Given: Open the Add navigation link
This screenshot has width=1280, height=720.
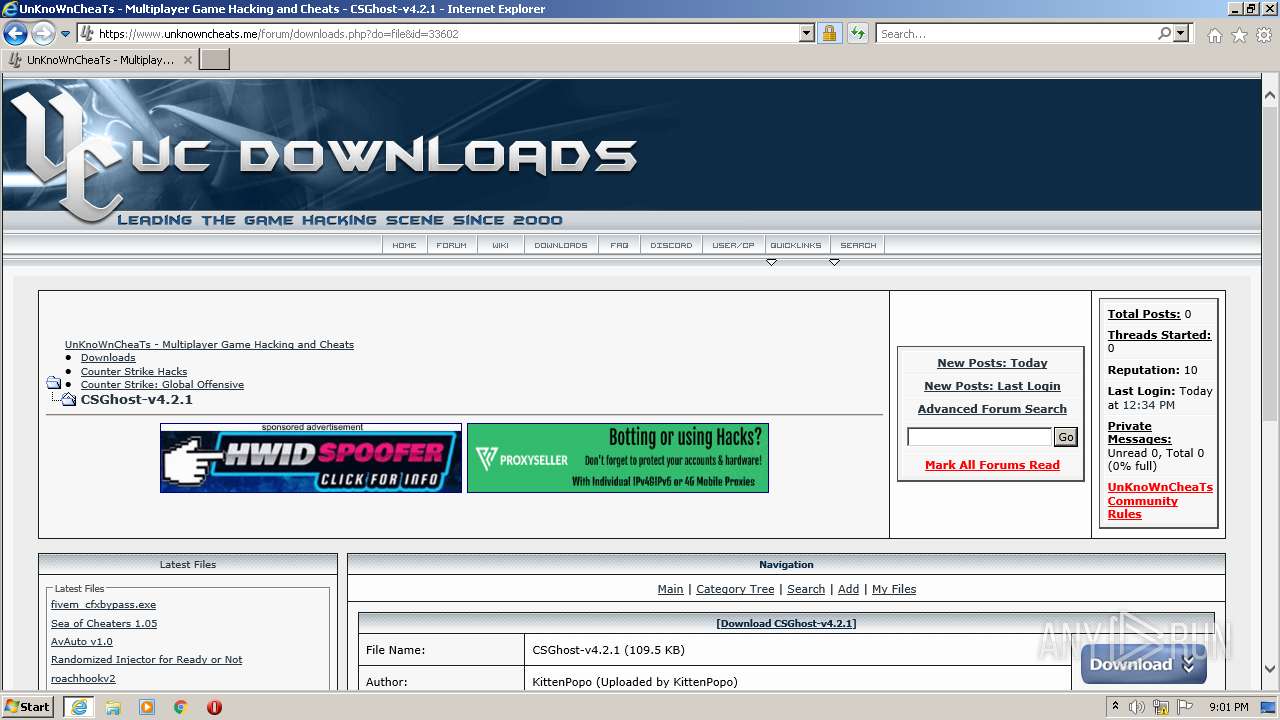Looking at the screenshot, I should click(848, 589).
